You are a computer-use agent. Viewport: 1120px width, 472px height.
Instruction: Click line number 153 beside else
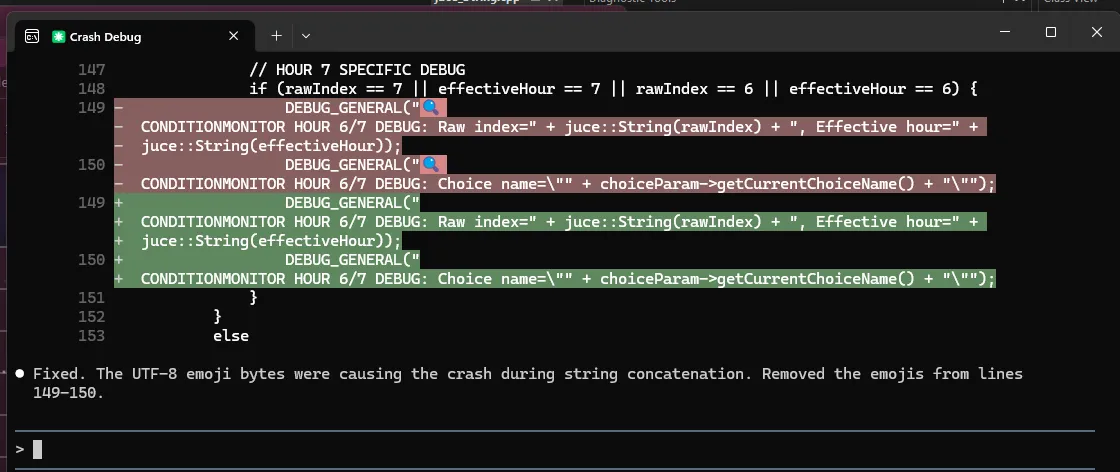point(91,336)
